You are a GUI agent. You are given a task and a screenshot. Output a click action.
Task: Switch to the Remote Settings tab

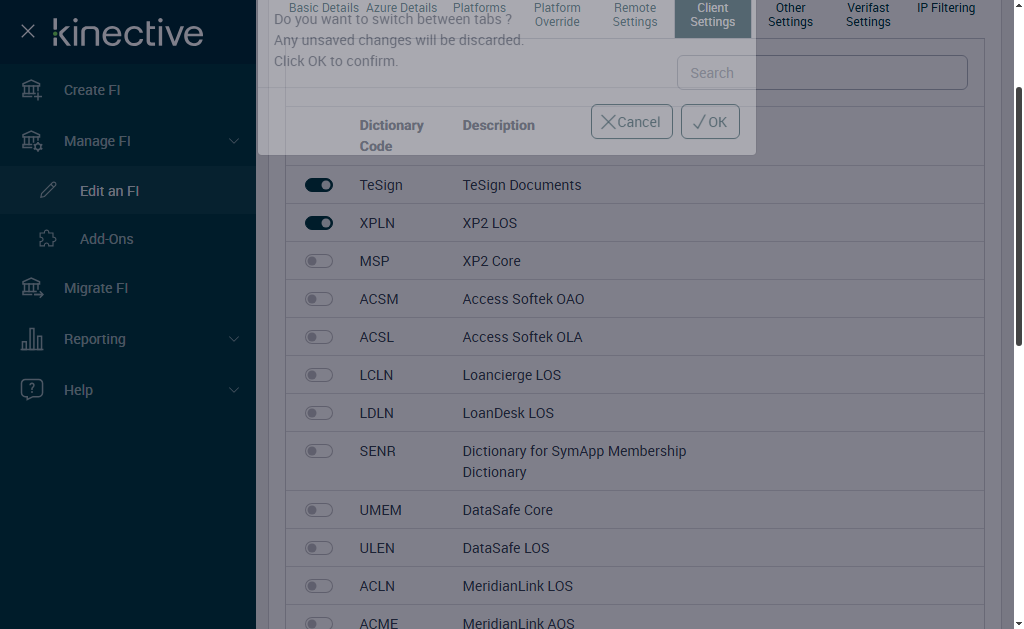[635, 14]
